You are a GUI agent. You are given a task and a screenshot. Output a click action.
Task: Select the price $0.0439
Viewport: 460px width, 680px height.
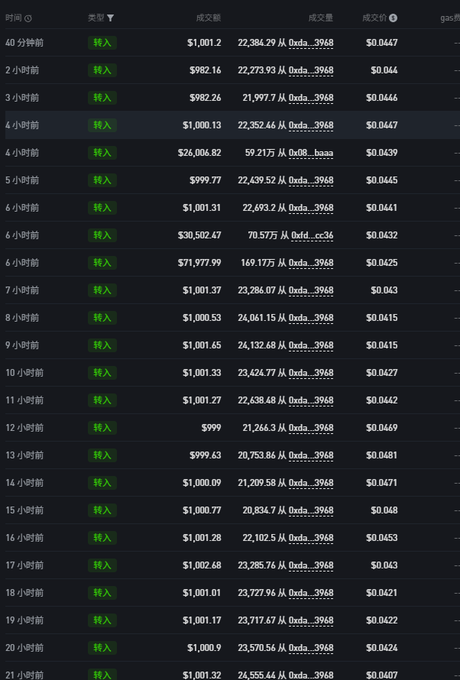382,153
